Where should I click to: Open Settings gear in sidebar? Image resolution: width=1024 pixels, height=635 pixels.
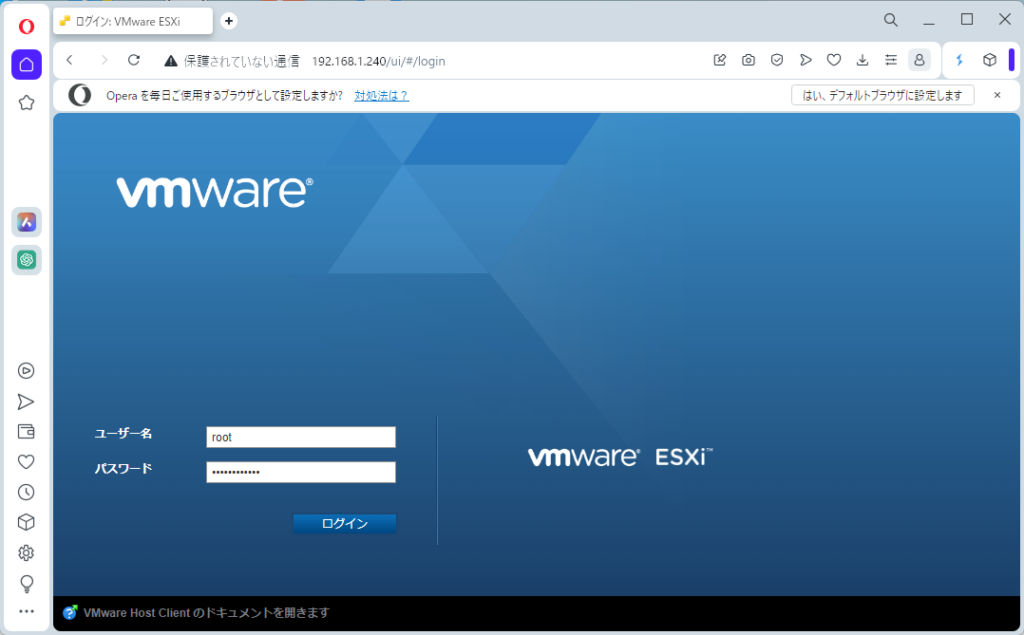click(26, 553)
